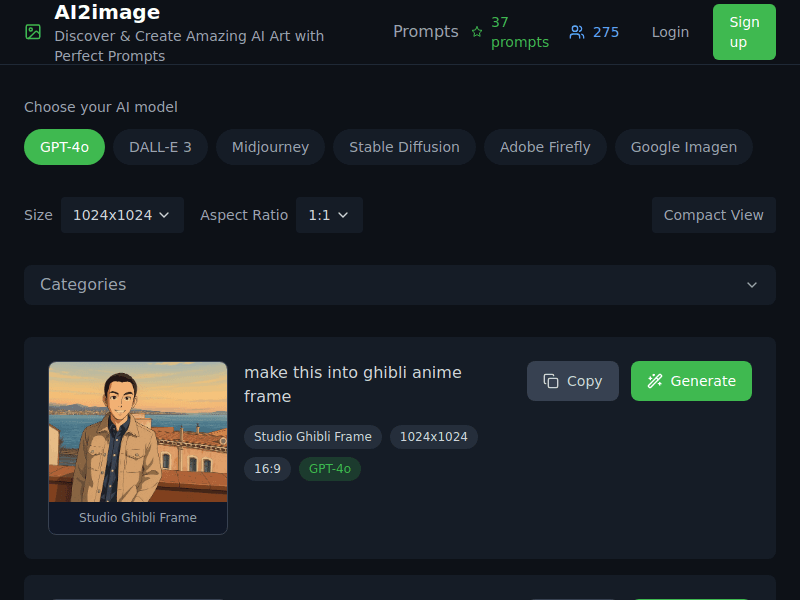The image size is (800, 600).
Task: Click the 275 users count
Action: click(x=606, y=32)
